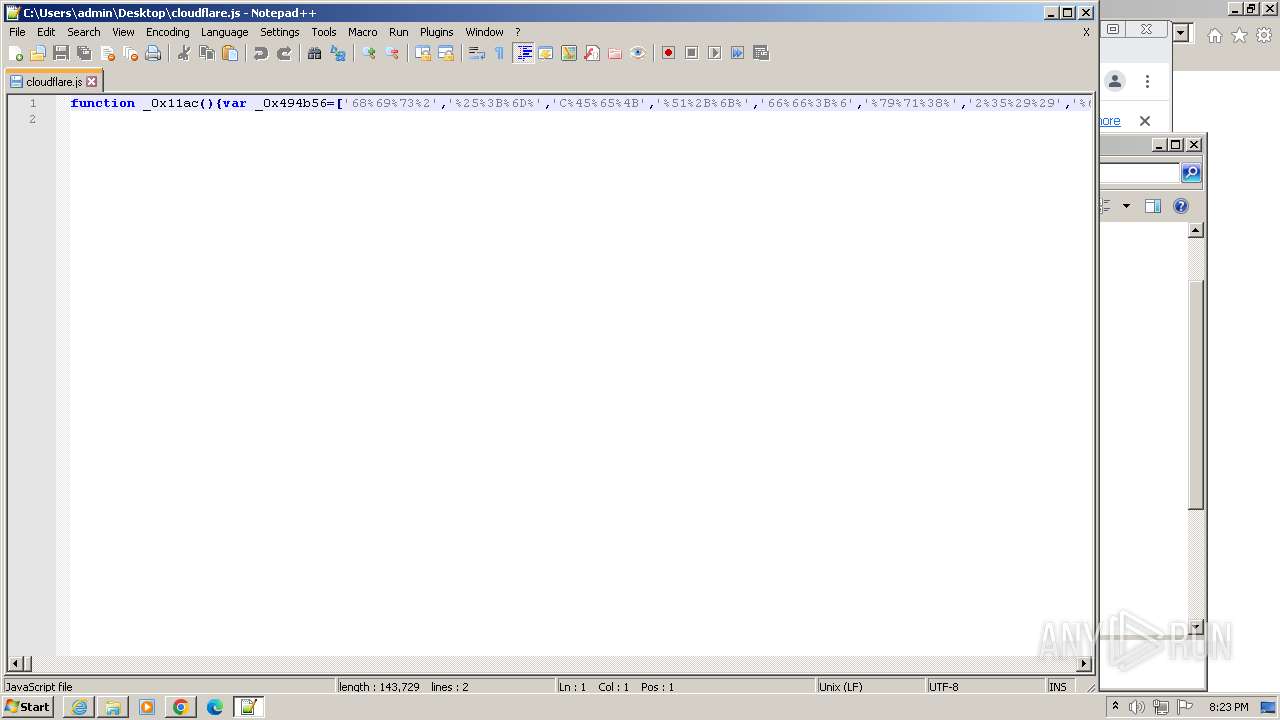This screenshot has height=720, width=1280.
Task: Open the Function List toolbar icon
Action: [592, 53]
